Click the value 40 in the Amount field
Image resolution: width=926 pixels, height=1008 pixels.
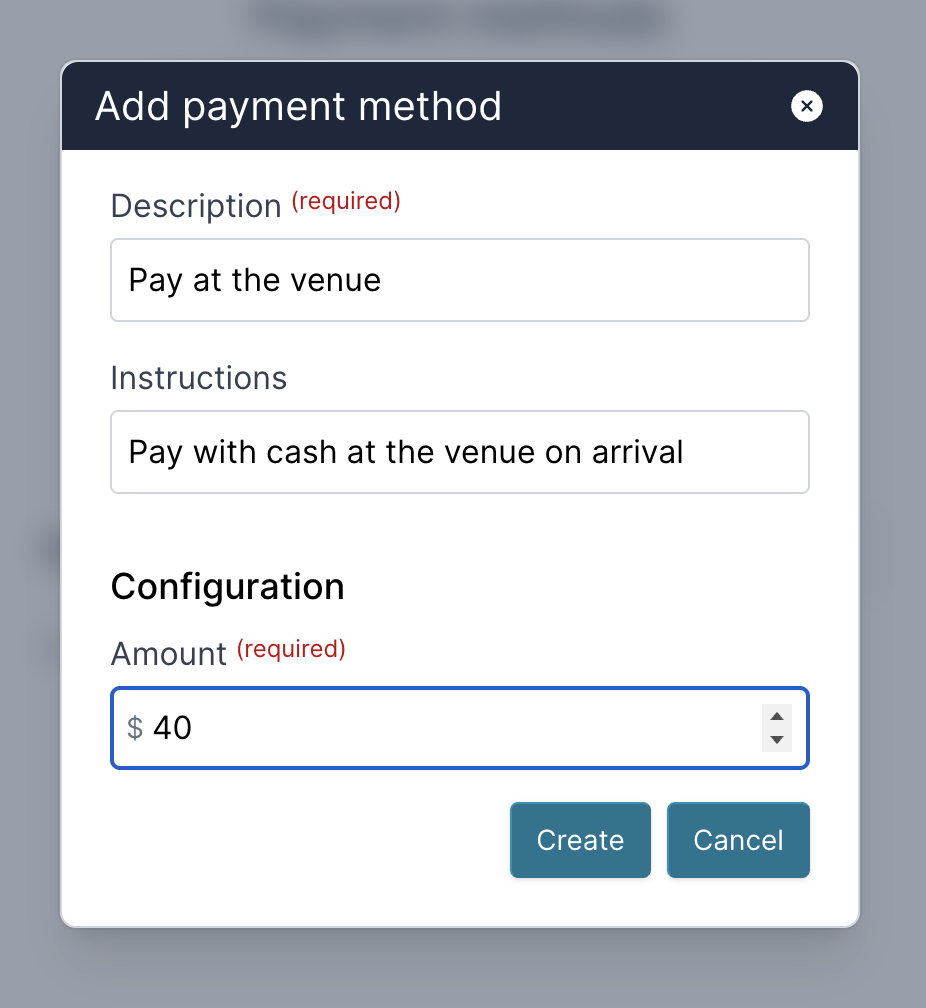[172, 728]
